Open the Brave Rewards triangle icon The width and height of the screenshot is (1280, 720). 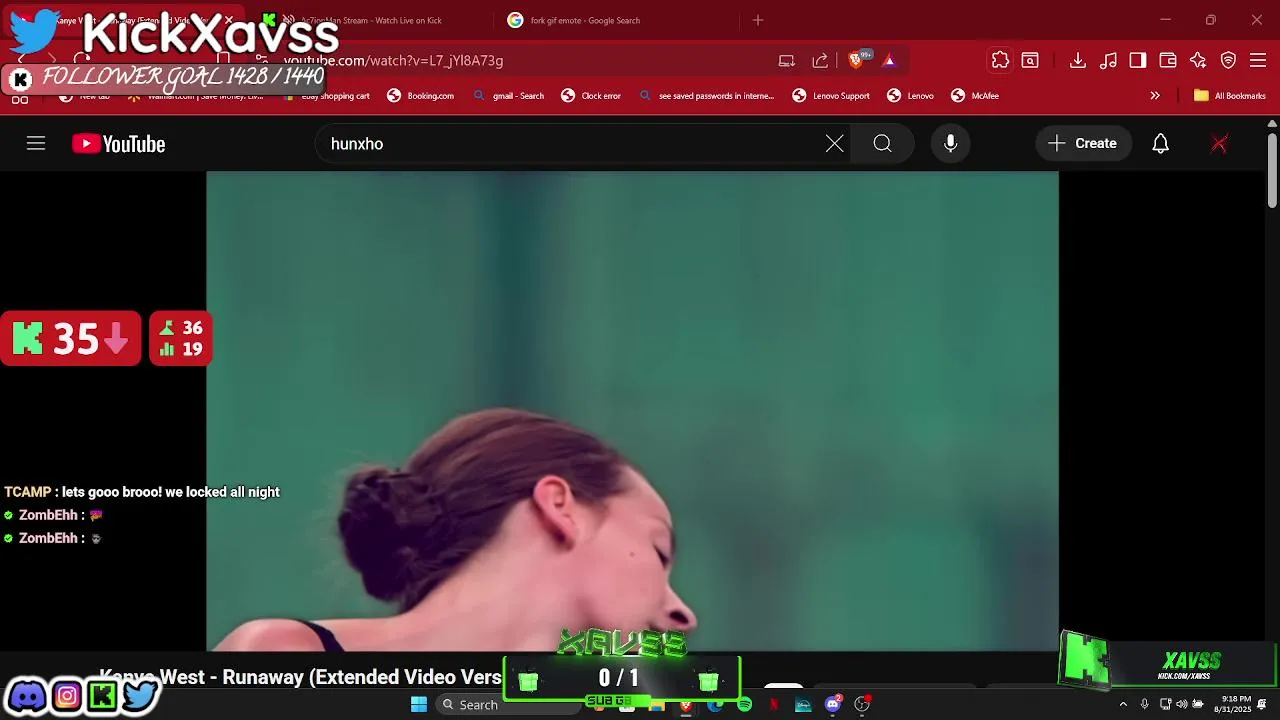click(889, 61)
